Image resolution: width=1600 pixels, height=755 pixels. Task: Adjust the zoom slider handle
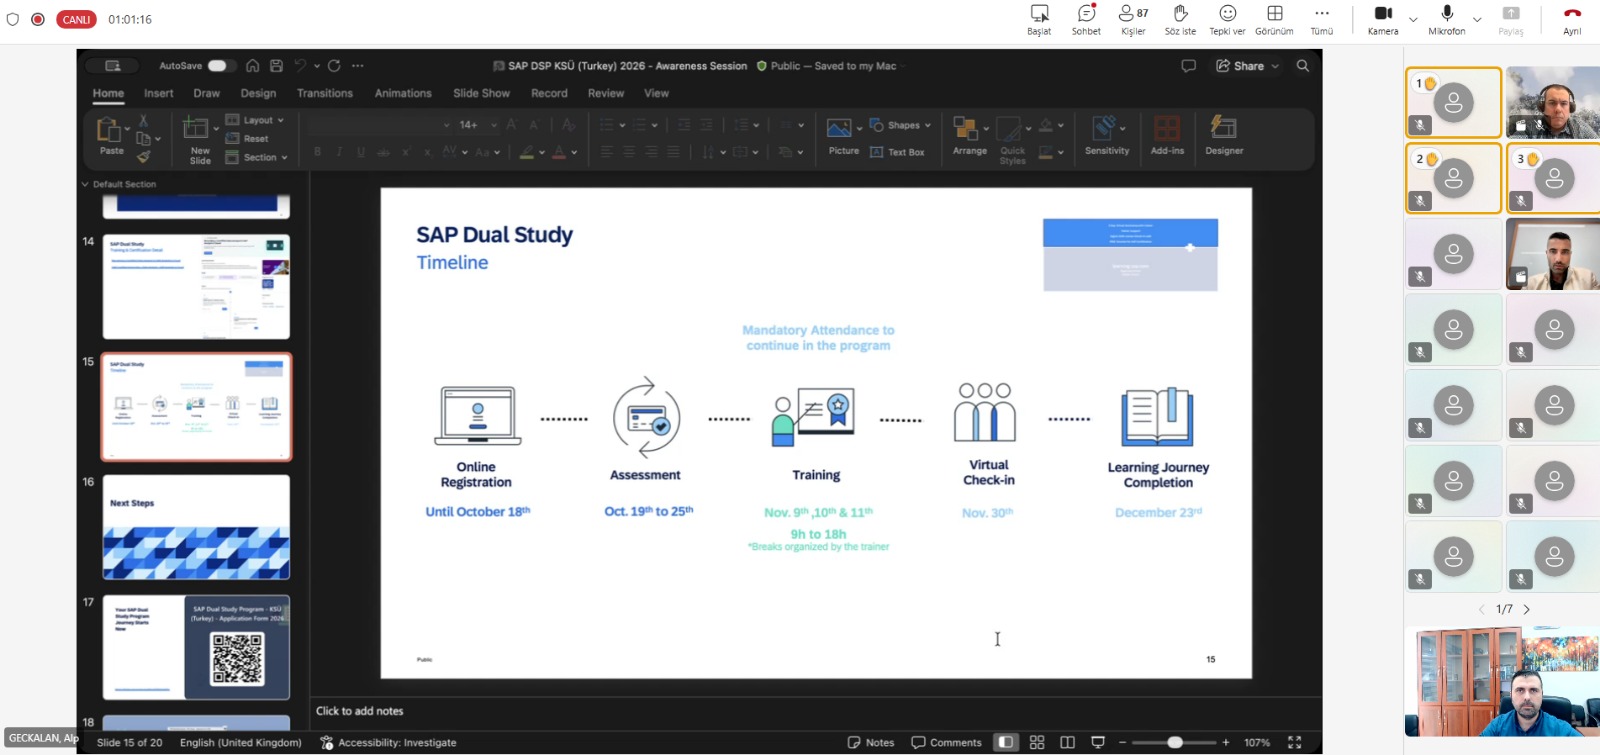pos(1175,742)
